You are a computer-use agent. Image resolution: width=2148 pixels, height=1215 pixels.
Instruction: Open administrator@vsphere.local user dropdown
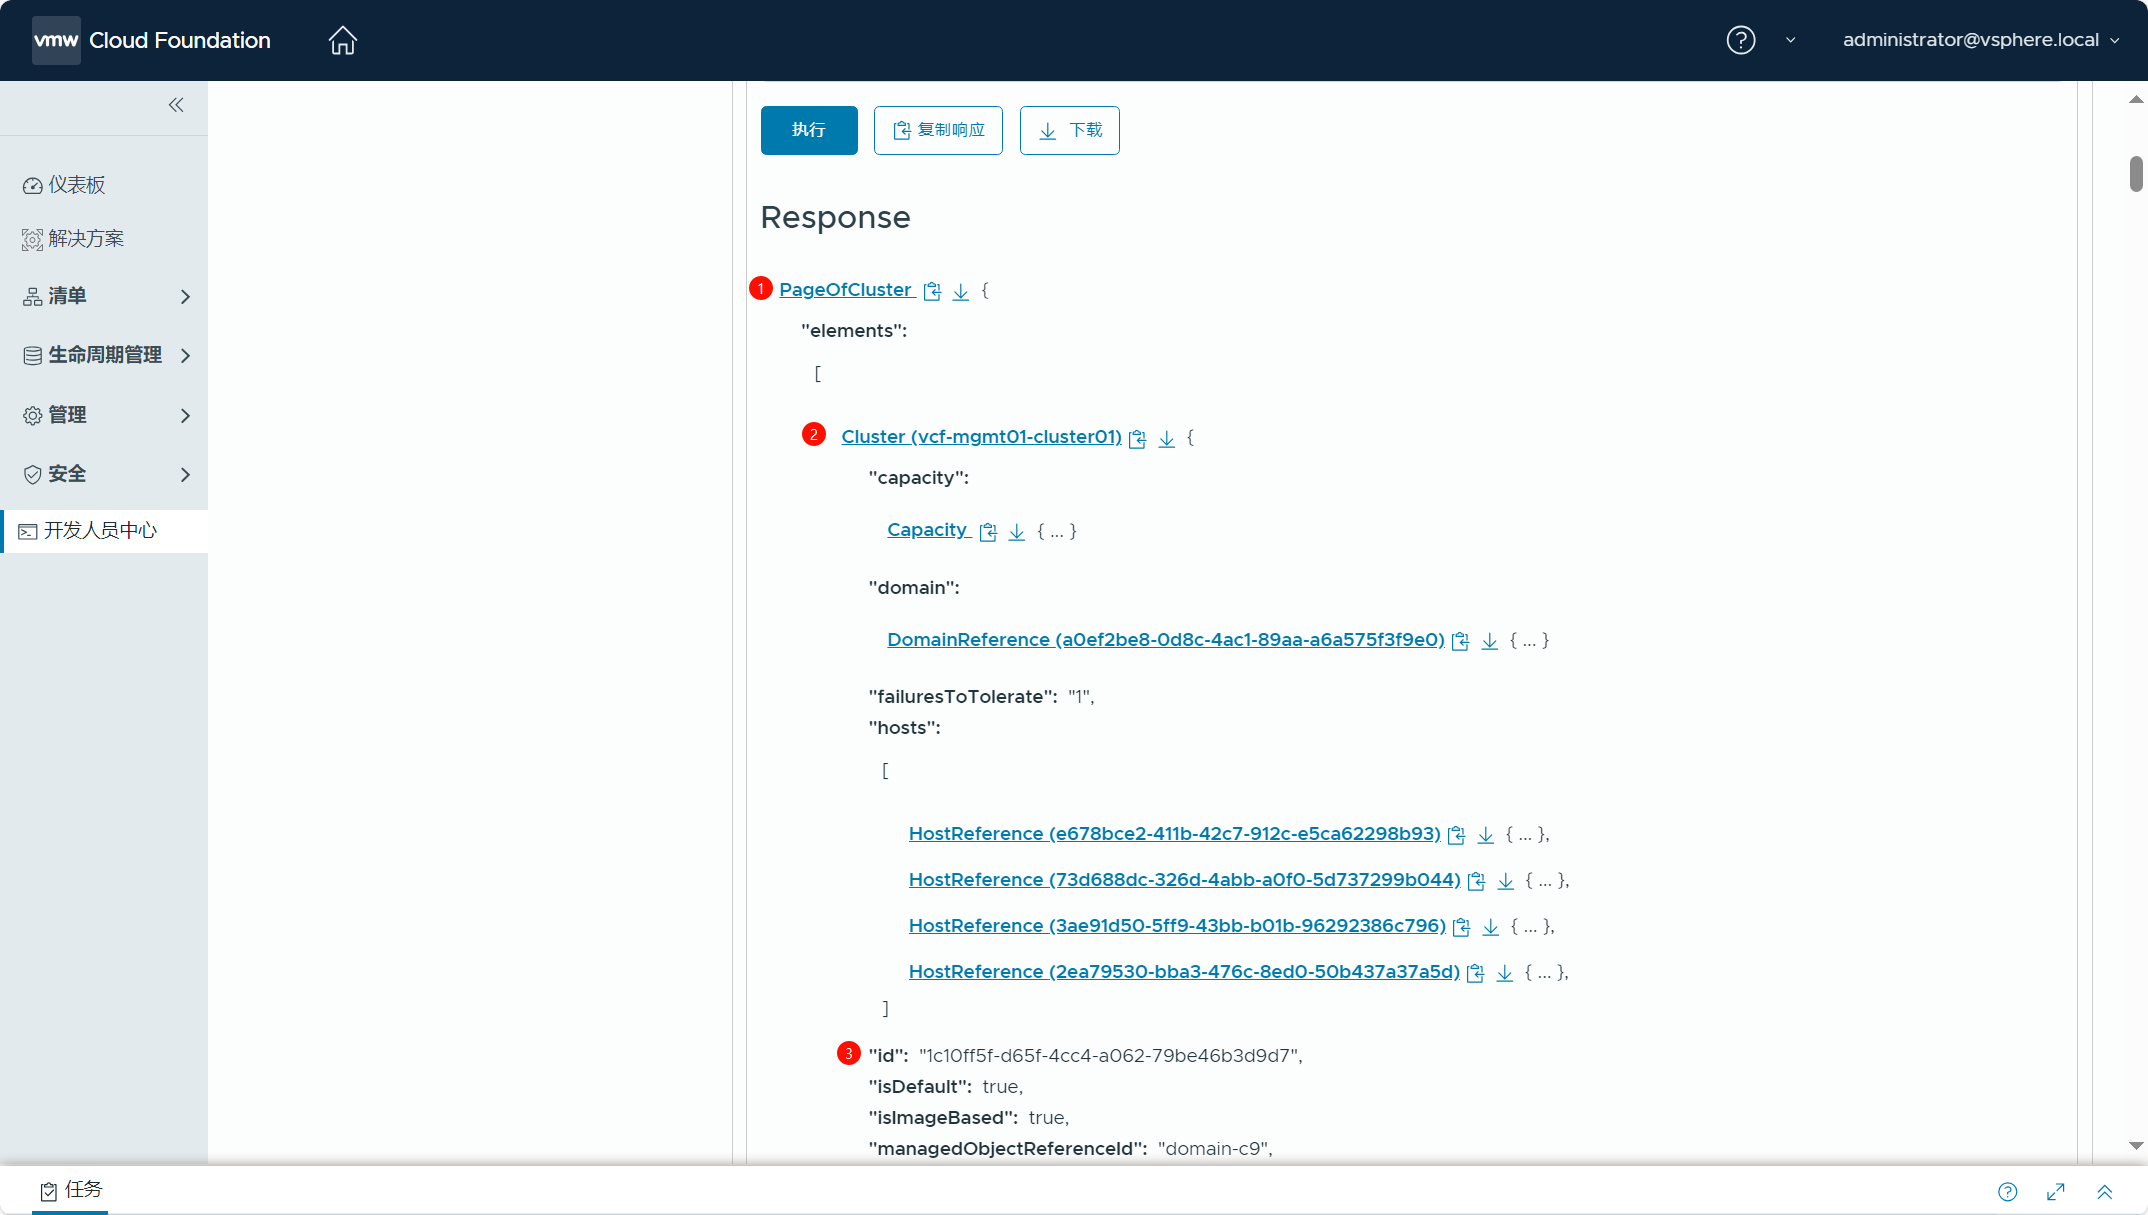pos(1980,40)
